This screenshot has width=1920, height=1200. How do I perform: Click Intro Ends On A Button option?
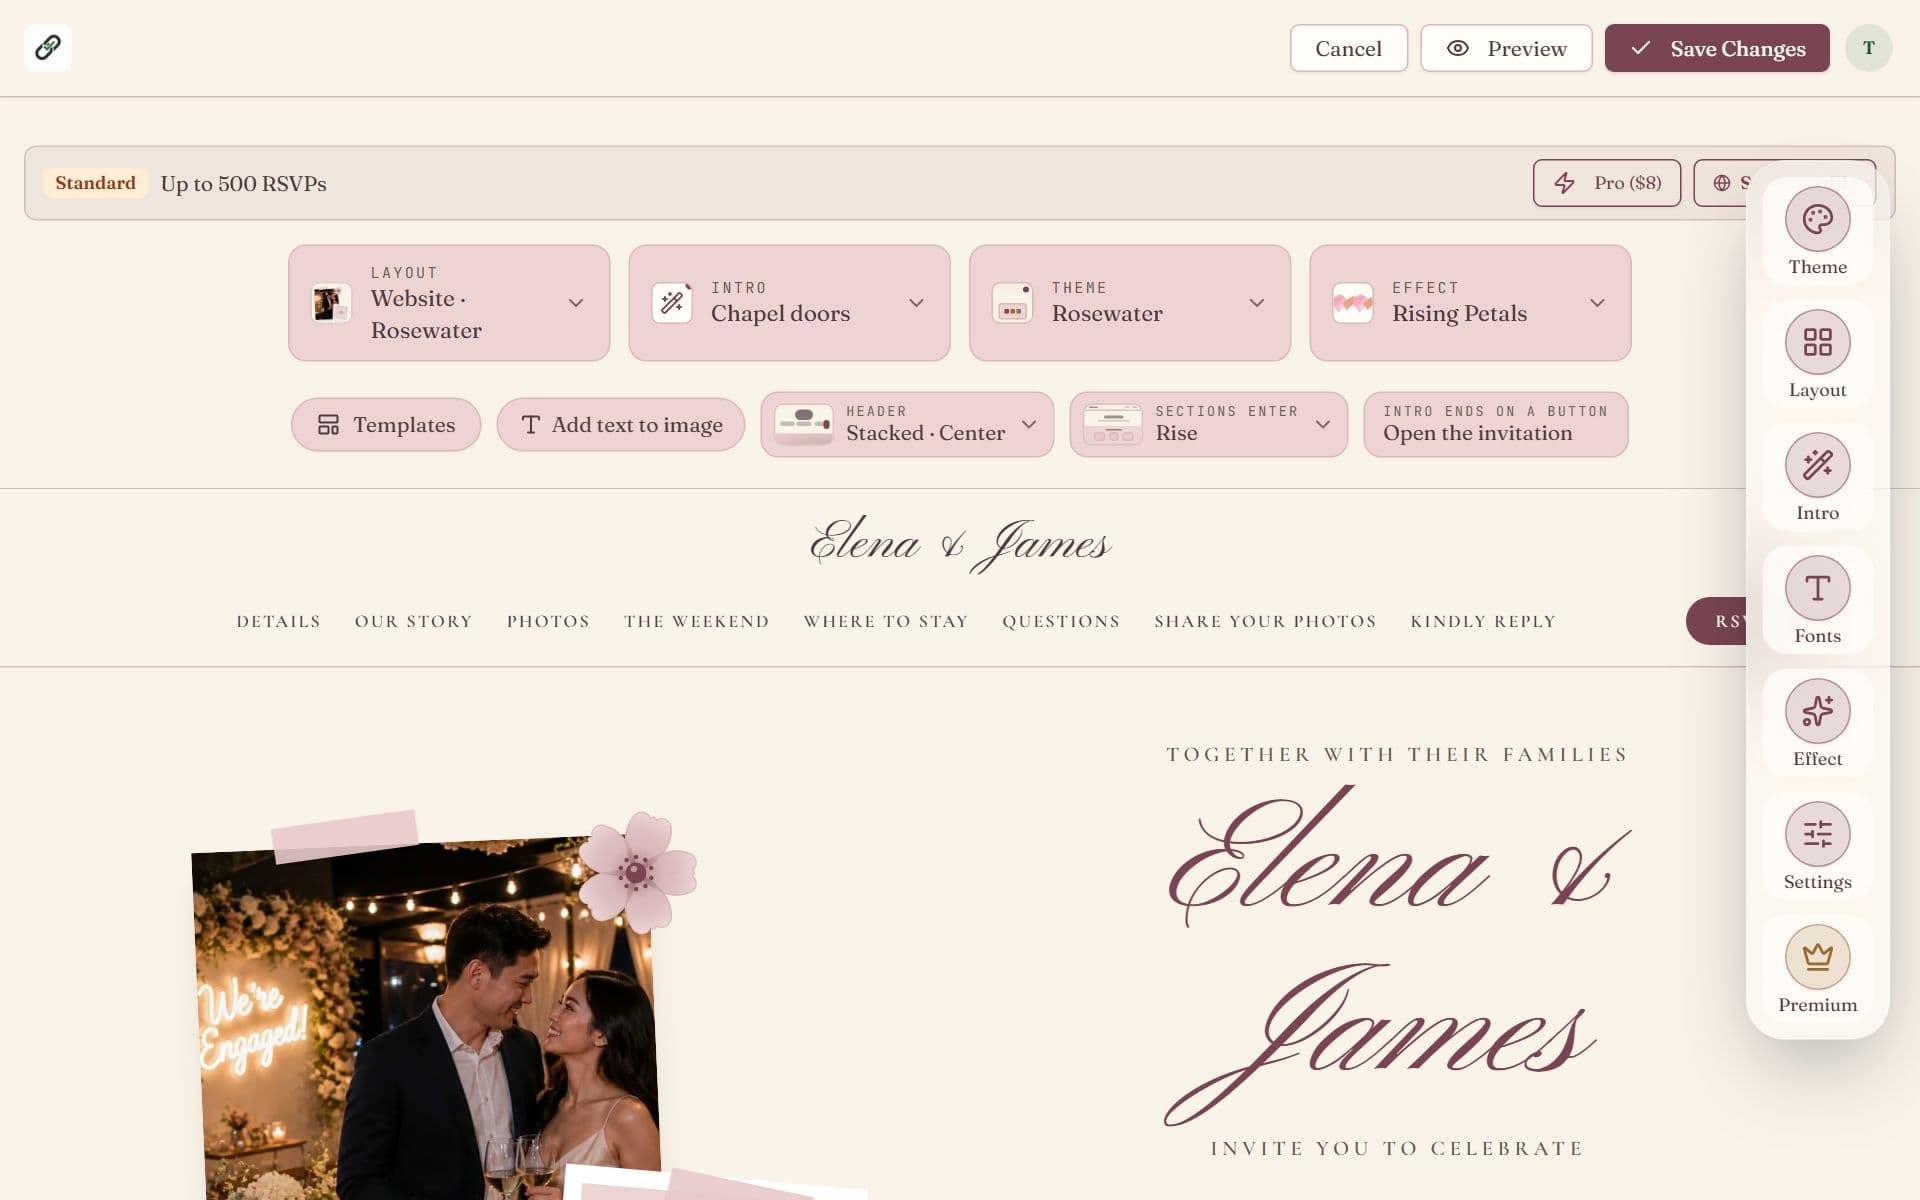point(1495,424)
